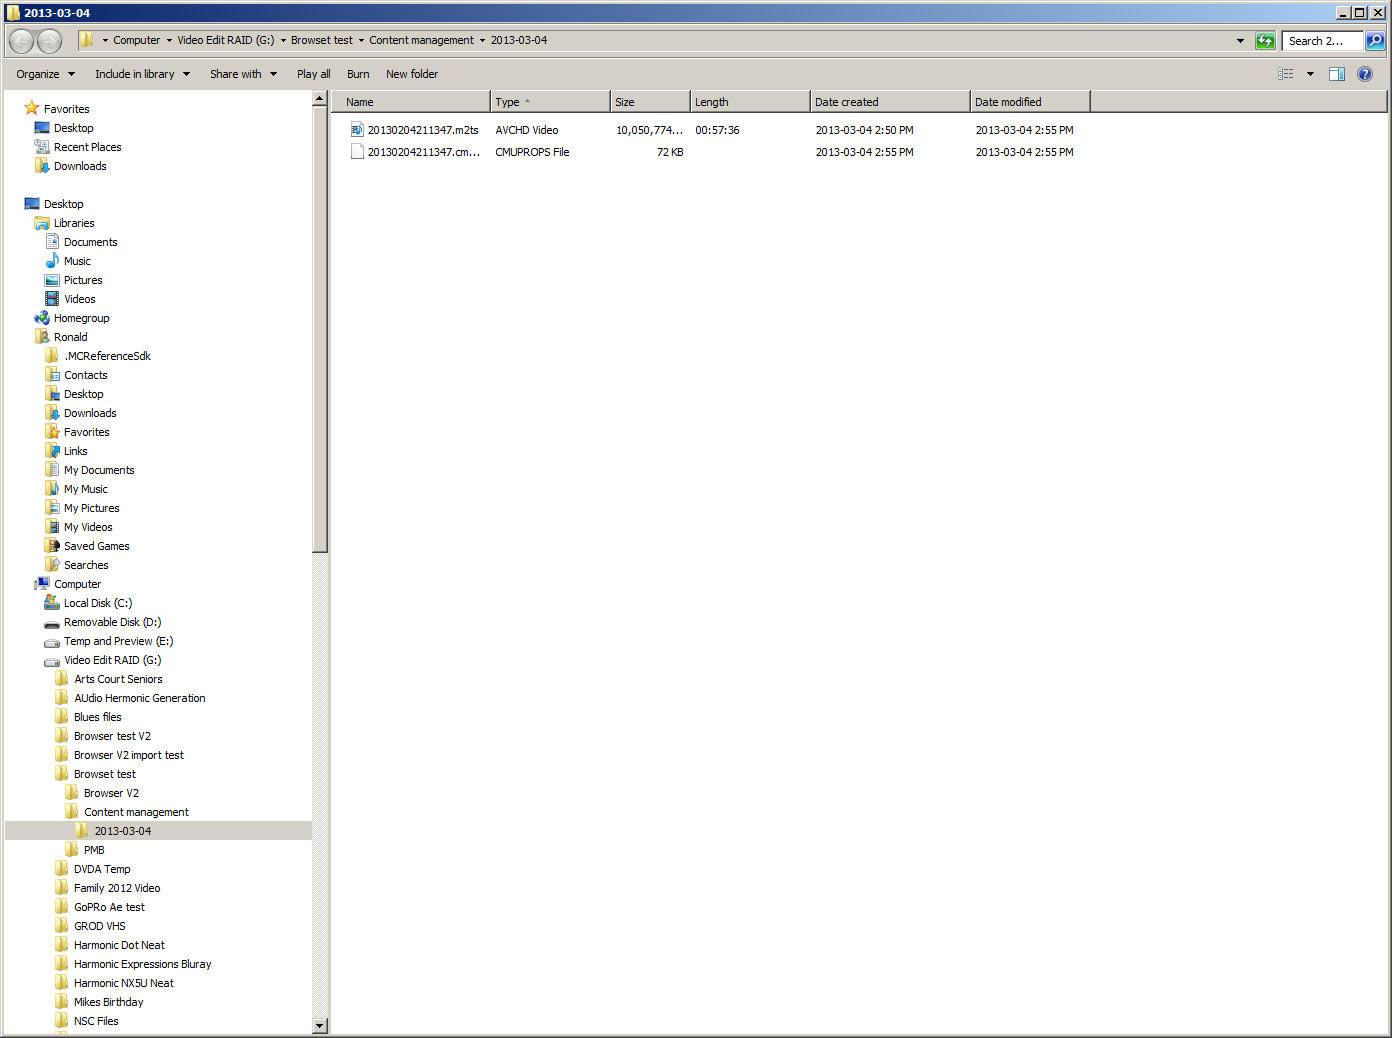1392x1038 pixels.
Task: Open the Share with menu
Action: click(x=243, y=74)
